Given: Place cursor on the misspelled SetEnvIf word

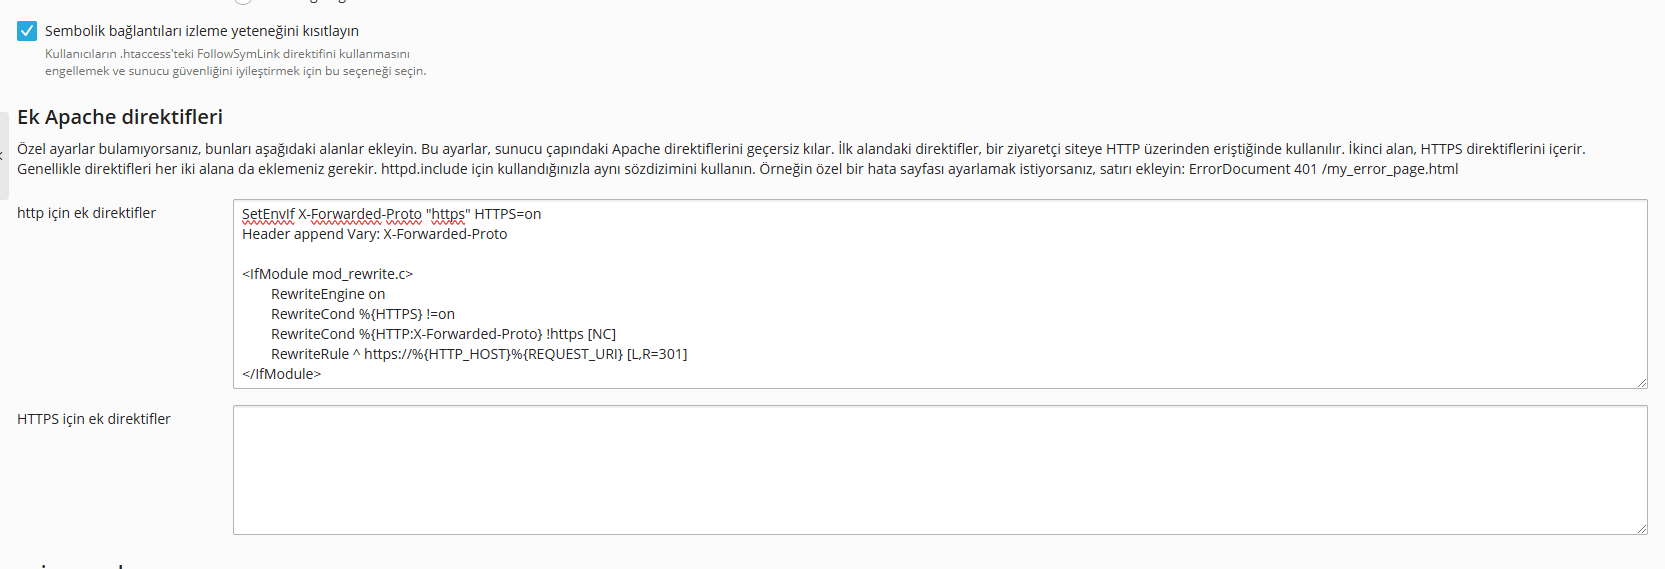Looking at the screenshot, I should (x=267, y=214).
